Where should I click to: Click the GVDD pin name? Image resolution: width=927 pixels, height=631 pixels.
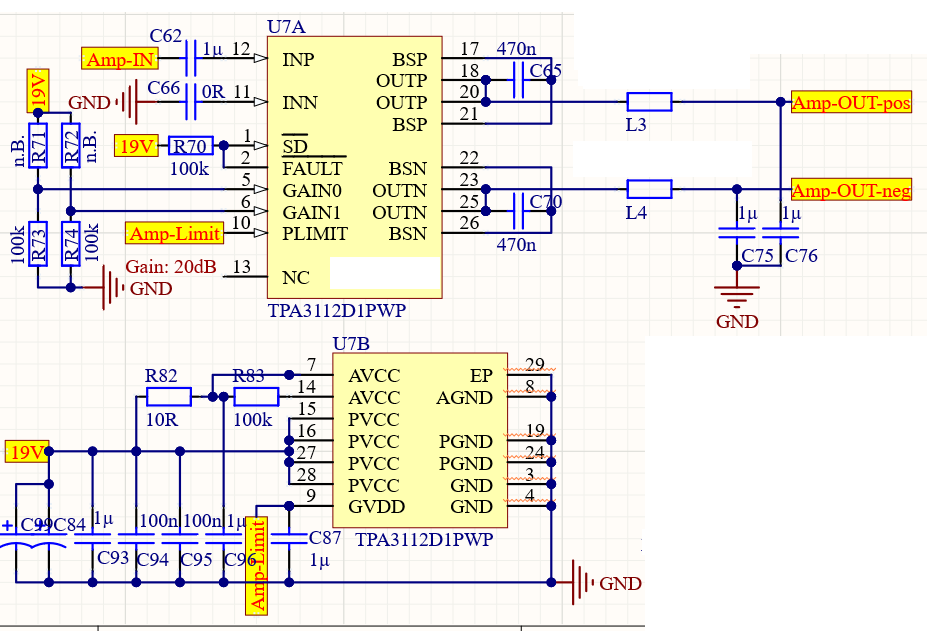(377, 507)
